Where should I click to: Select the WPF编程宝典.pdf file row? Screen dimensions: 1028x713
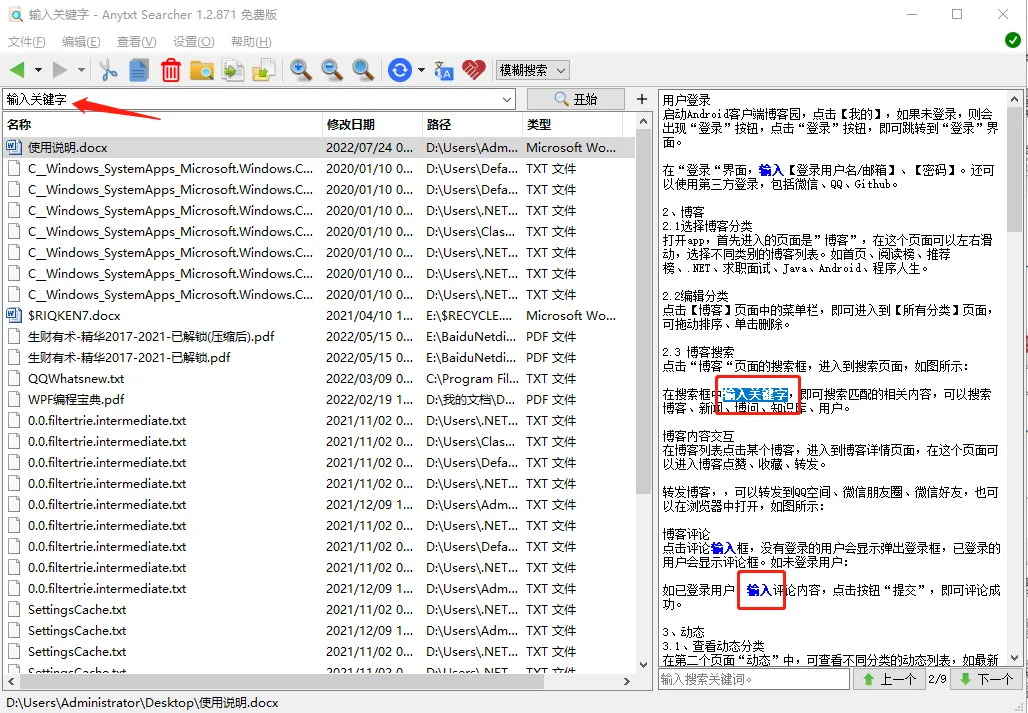(319, 399)
